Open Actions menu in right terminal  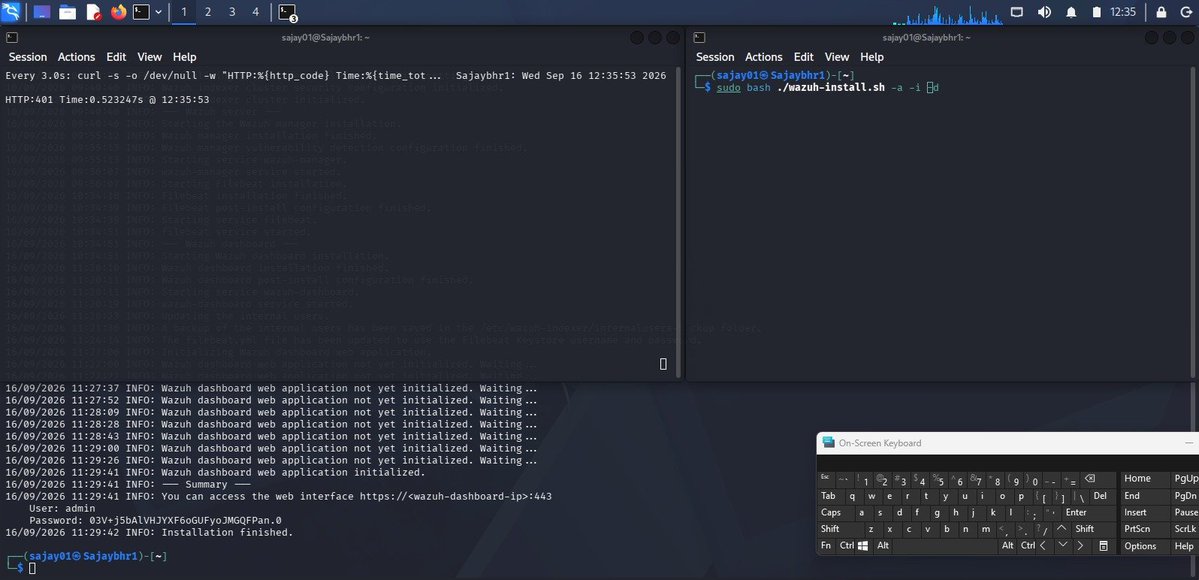tap(764, 57)
